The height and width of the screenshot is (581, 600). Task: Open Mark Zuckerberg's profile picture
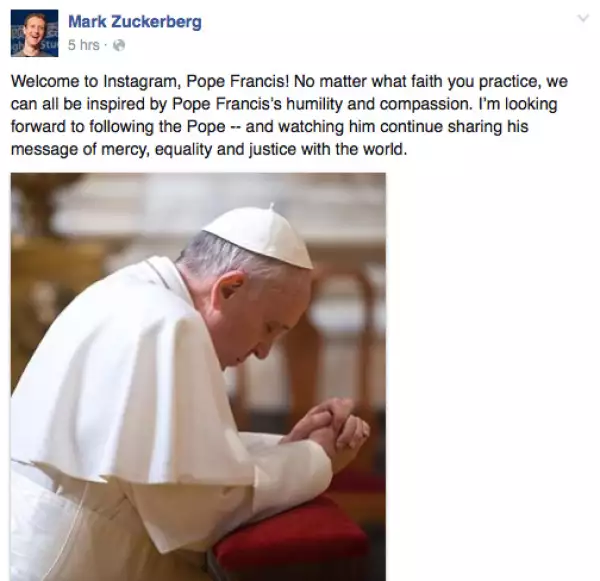pos(34,33)
